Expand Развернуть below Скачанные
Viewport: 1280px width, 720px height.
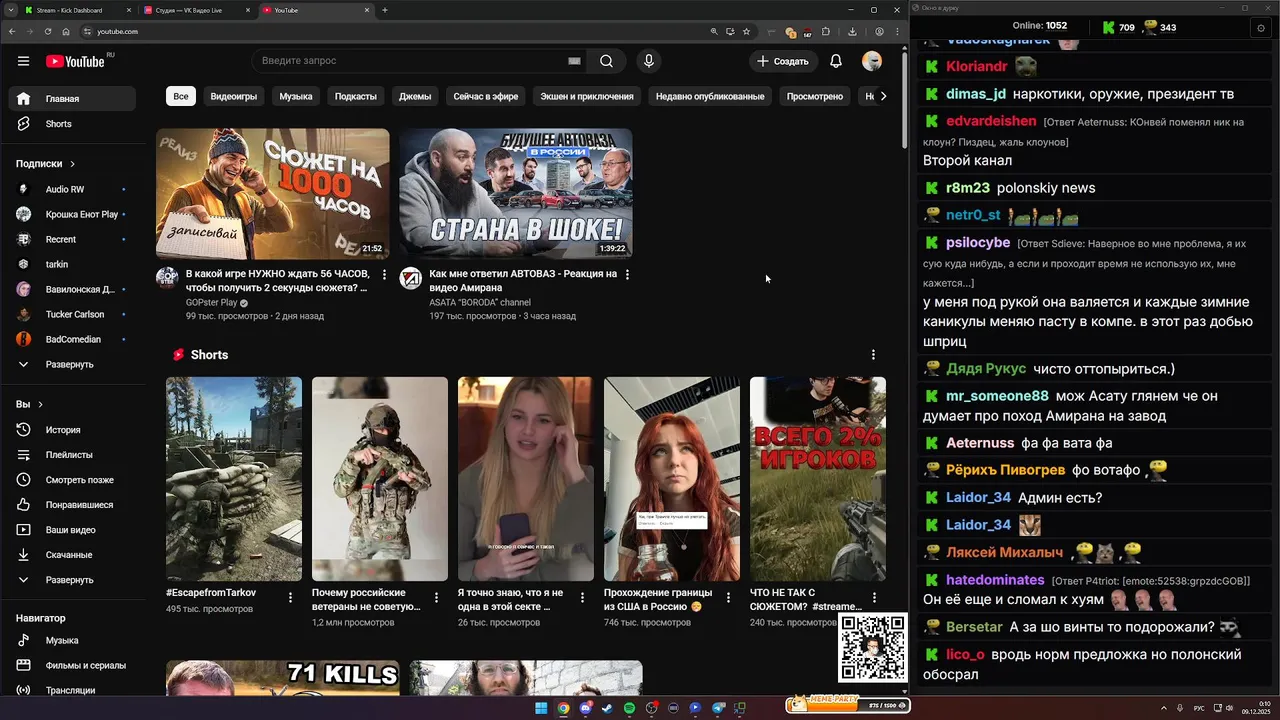coord(72,580)
